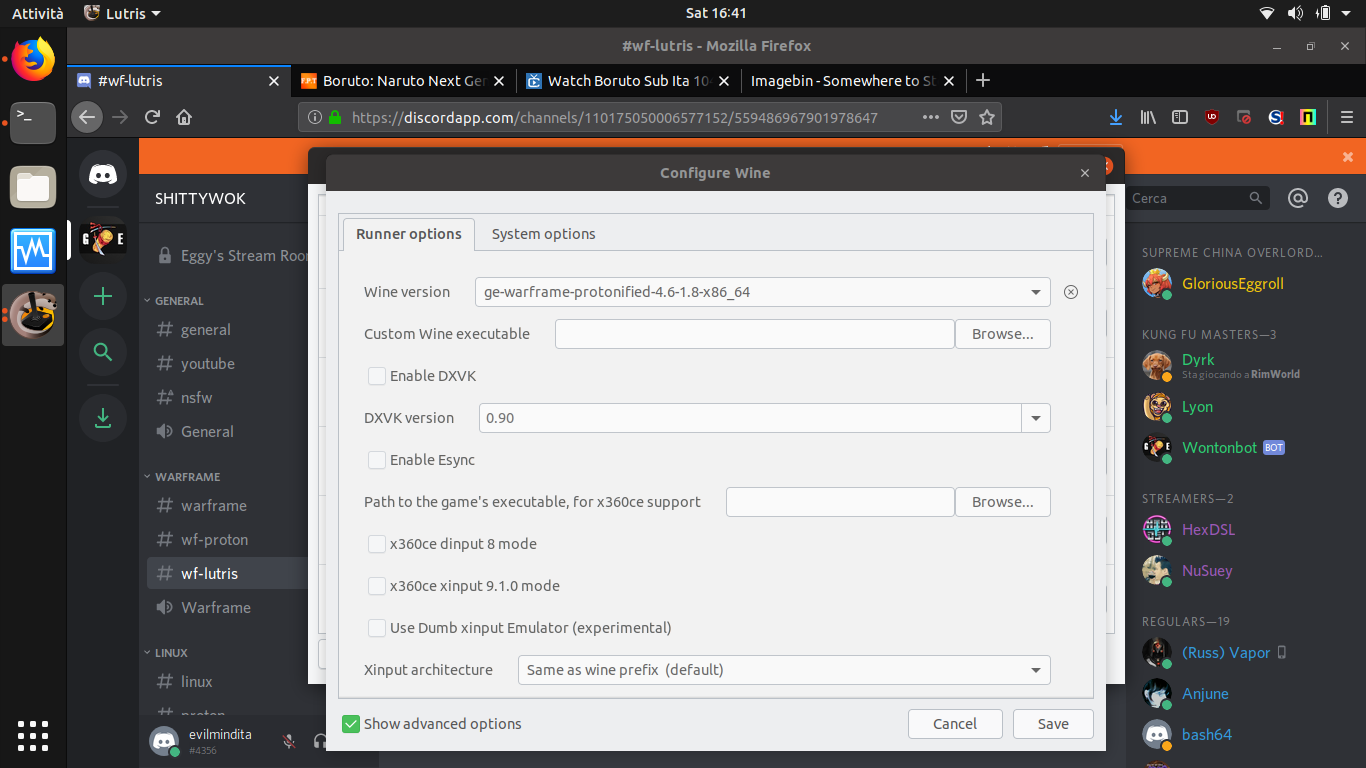Reload the page in Firefox
1366x768 pixels.
point(153,117)
